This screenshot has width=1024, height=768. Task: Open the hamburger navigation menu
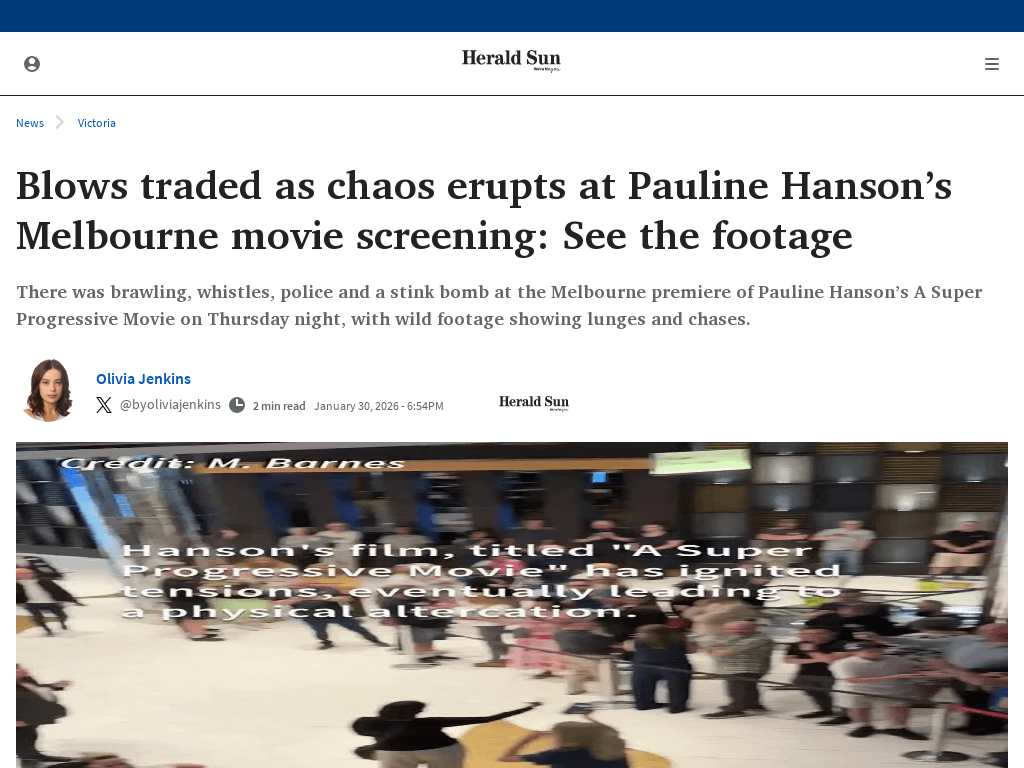point(991,64)
